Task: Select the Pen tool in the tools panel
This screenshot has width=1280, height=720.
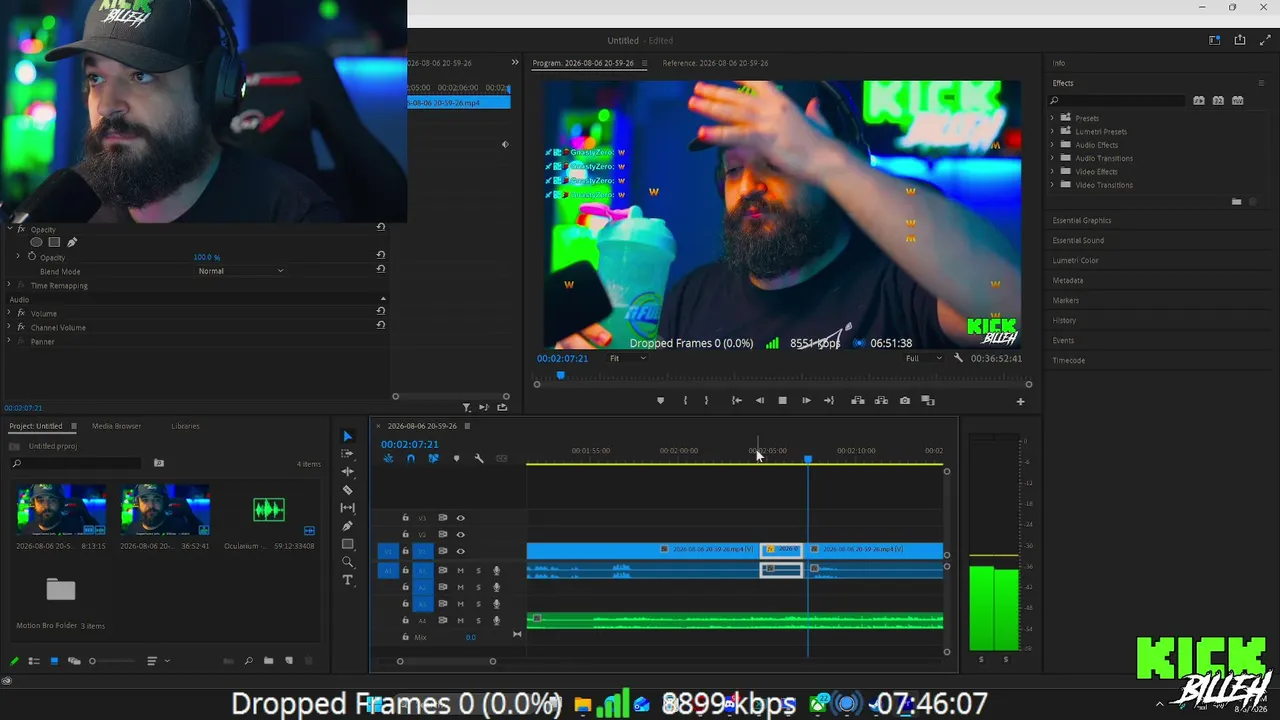Action: (x=347, y=526)
